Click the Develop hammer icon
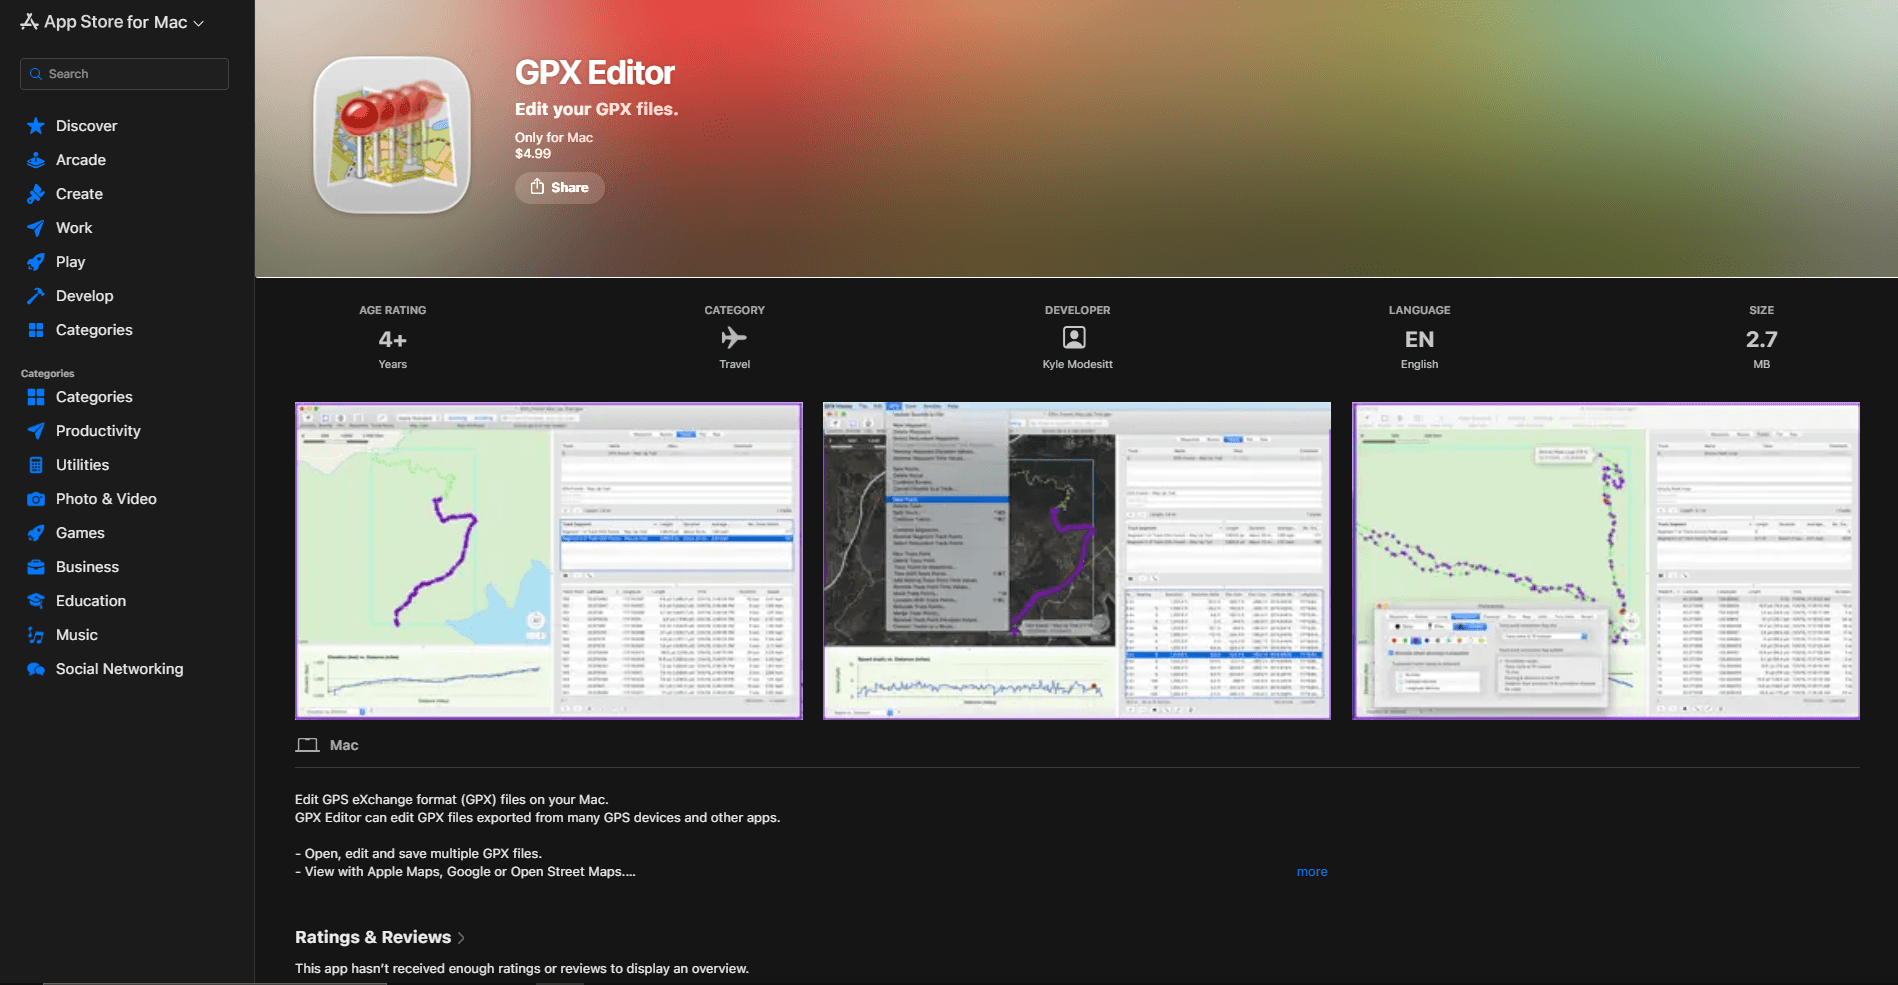 click(x=36, y=296)
